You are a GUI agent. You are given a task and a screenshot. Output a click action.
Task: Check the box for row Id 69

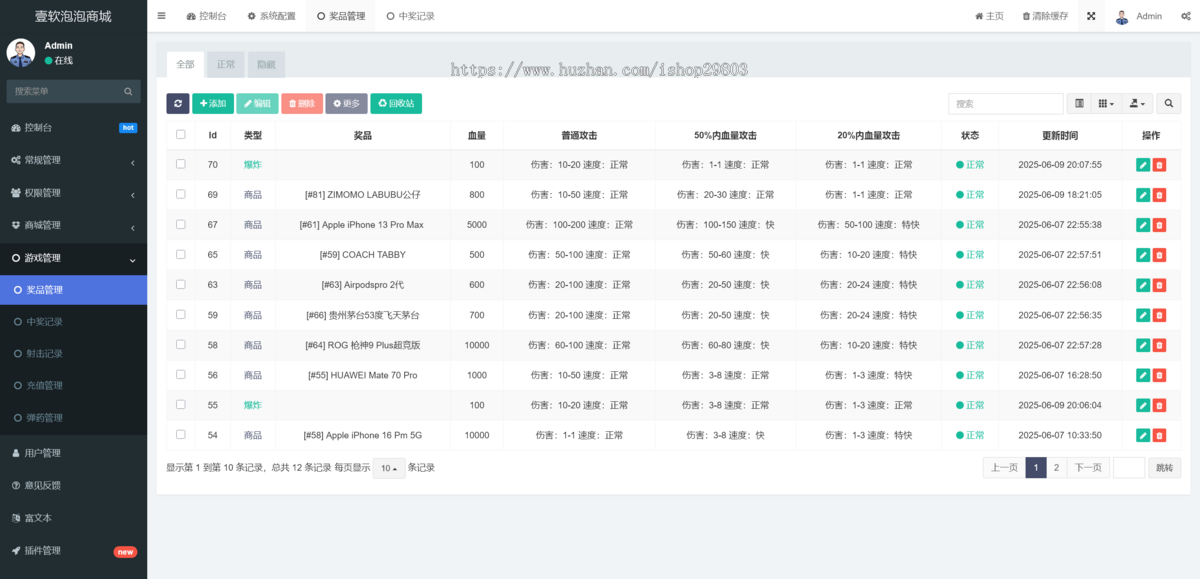coord(181,194)
